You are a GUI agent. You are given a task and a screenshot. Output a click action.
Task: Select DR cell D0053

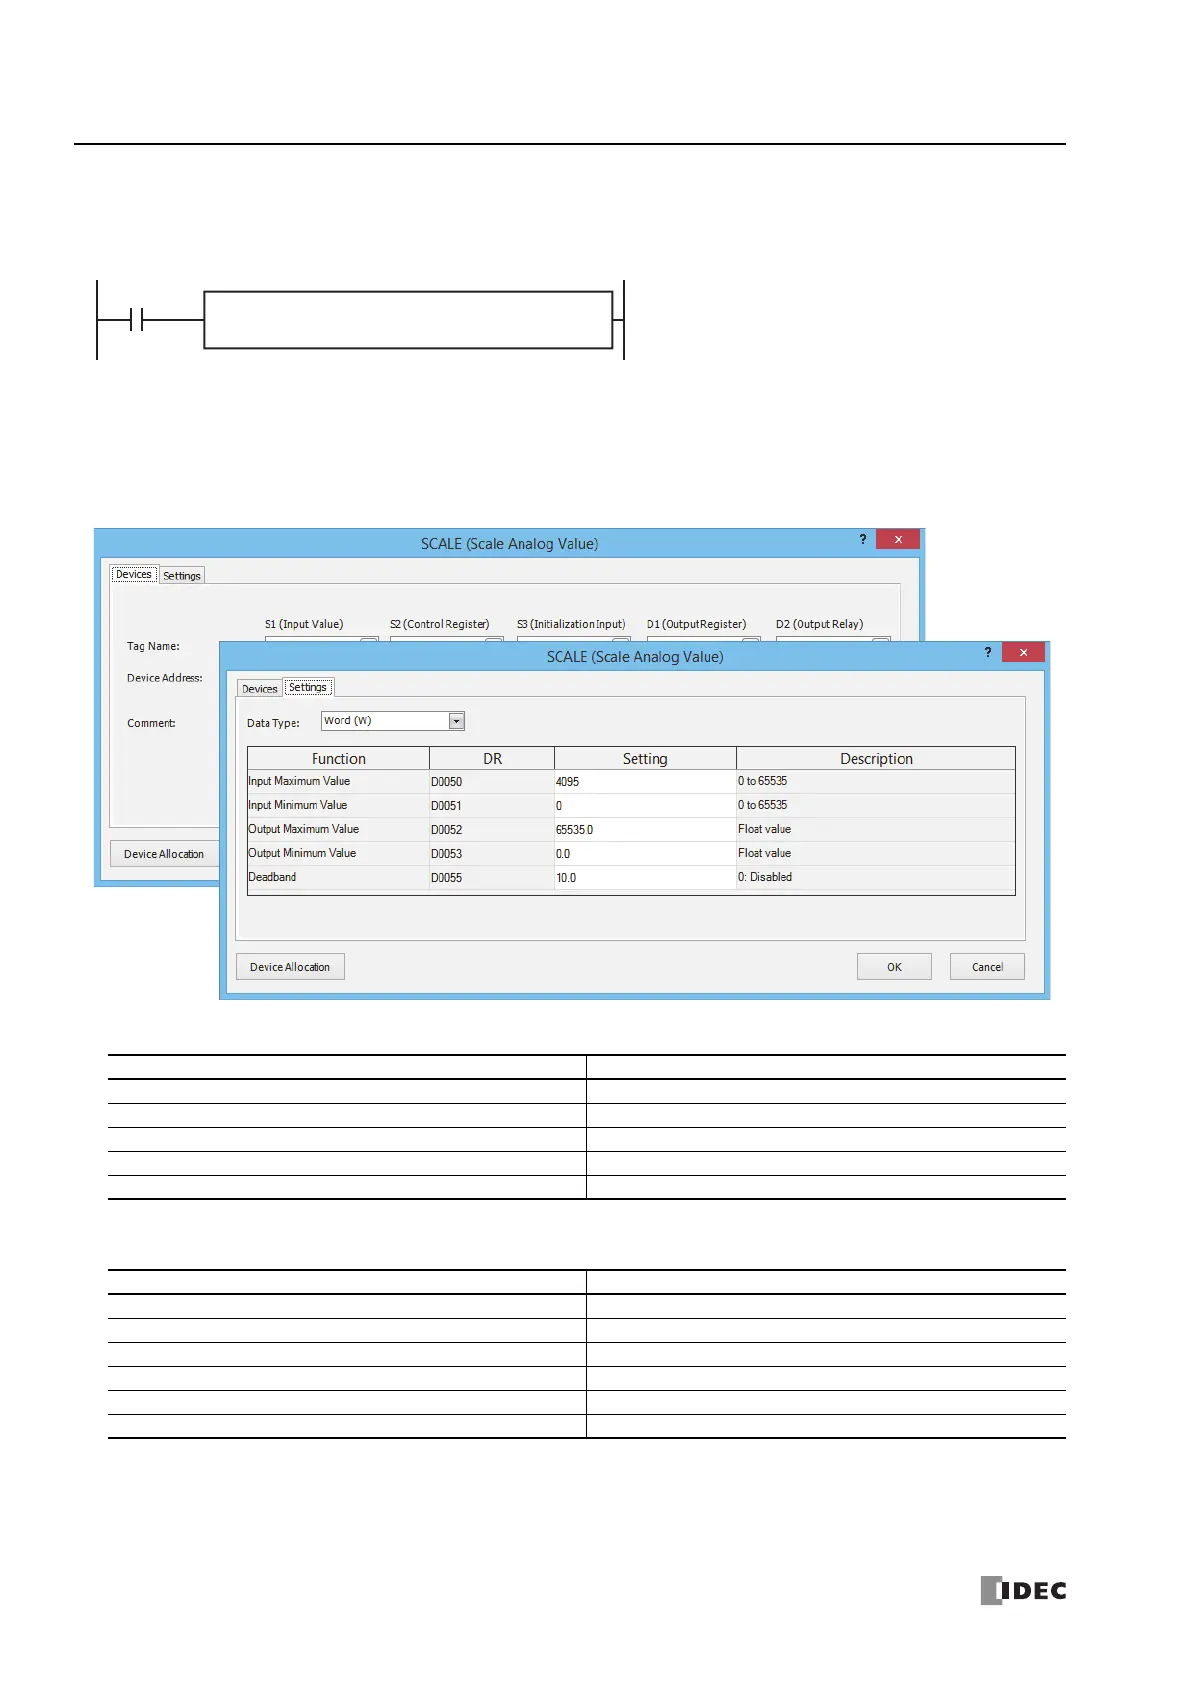tap(492, 854)
